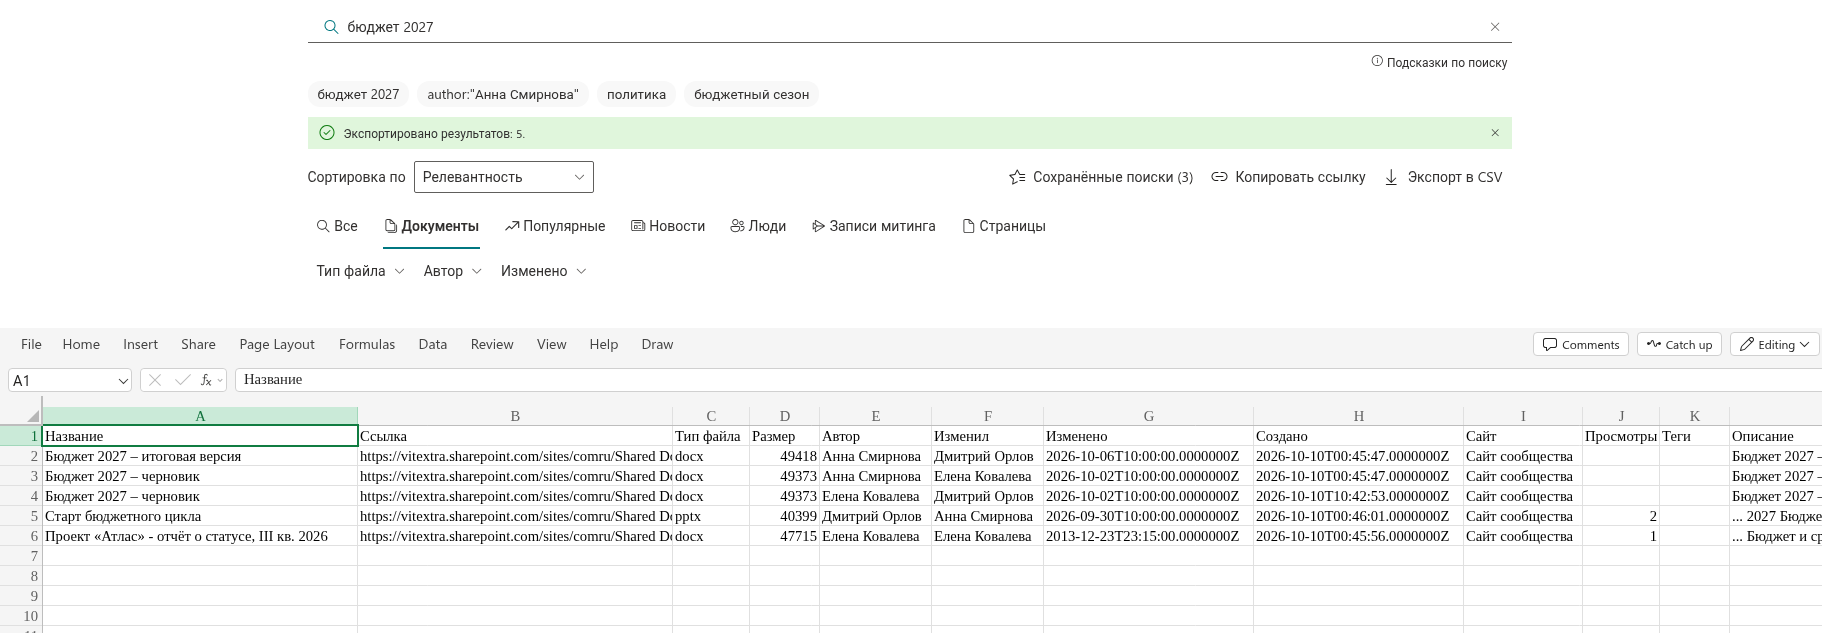Open the Comments pane

(1580, 344)
